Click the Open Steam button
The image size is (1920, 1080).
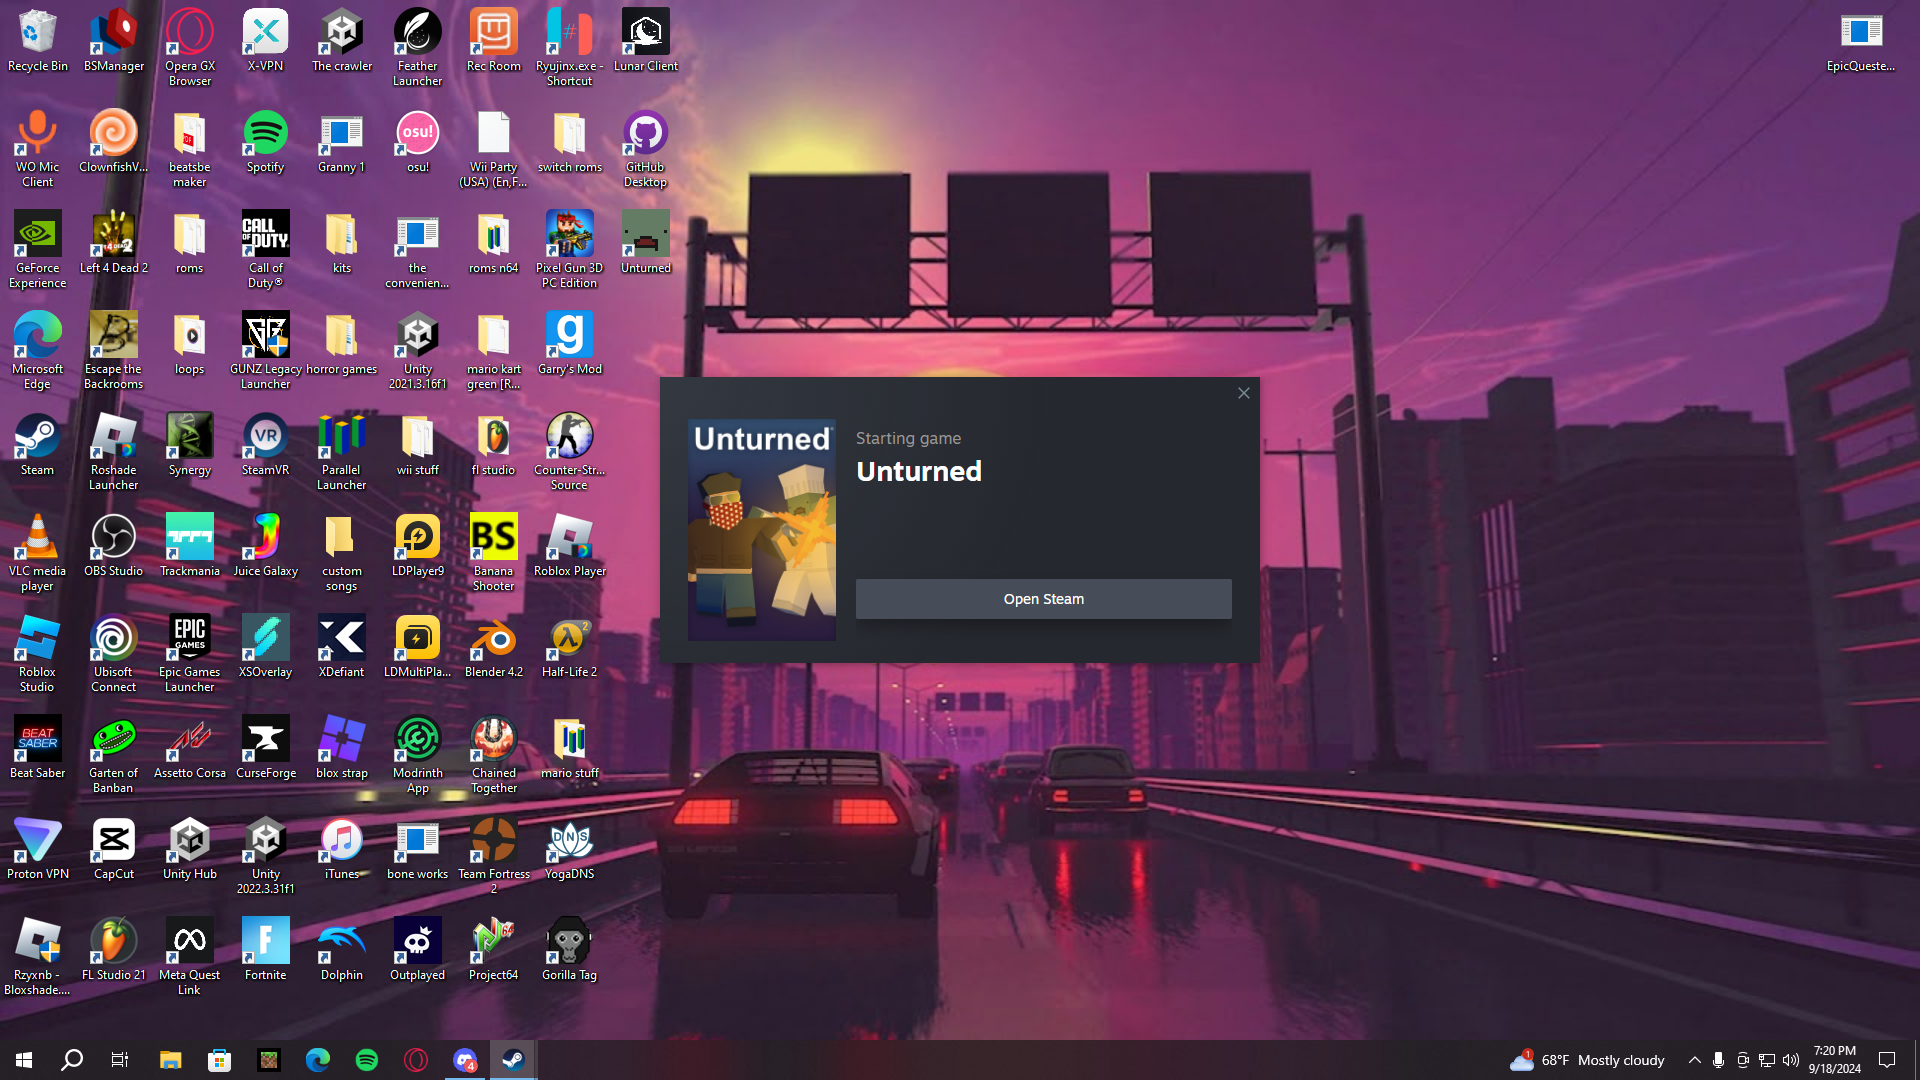(x=1043, y=599)
